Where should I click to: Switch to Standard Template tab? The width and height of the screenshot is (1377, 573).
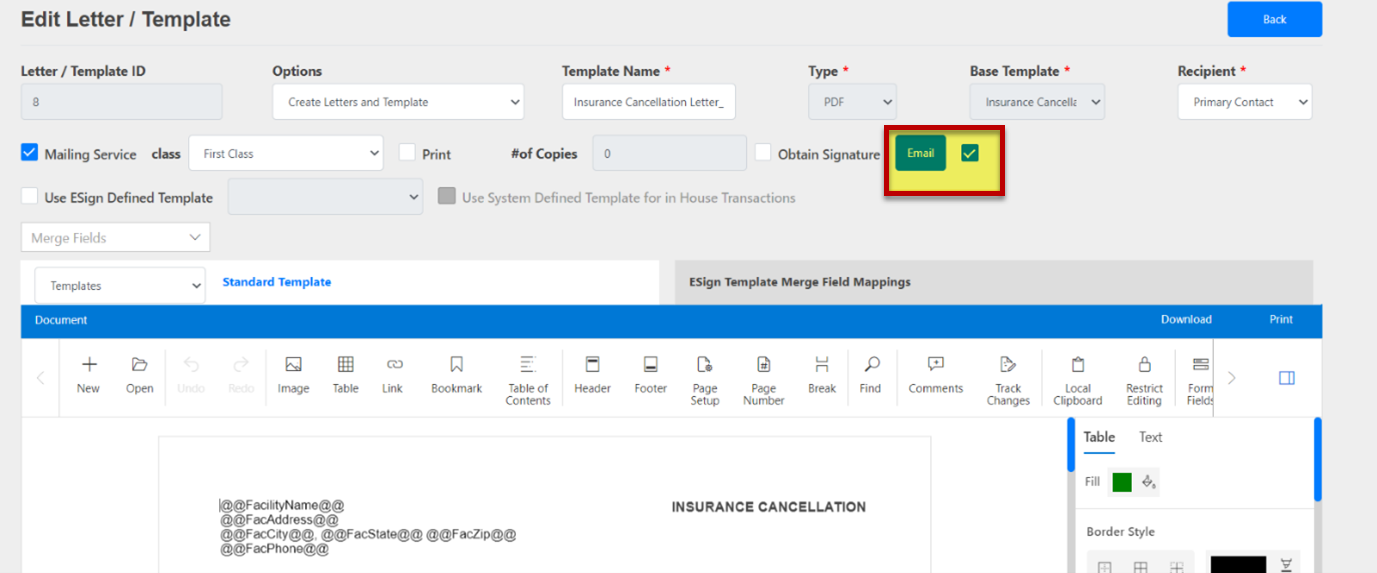coord(277,282)
